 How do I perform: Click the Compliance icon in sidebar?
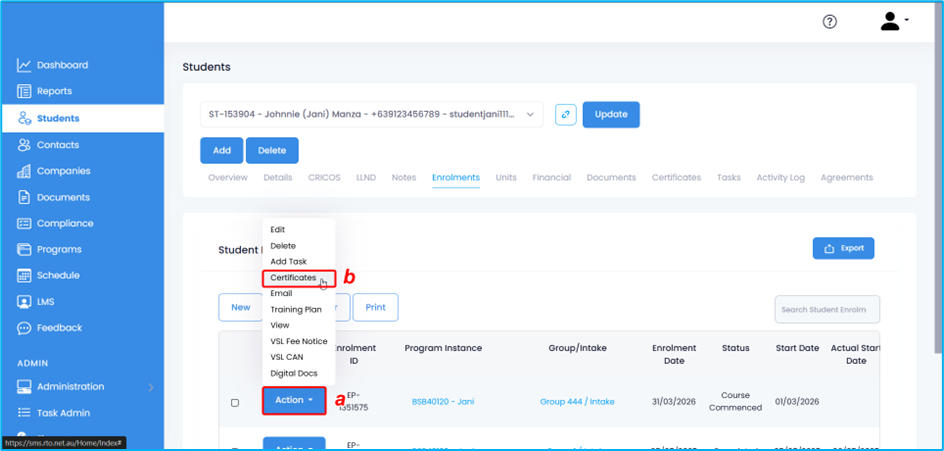coord(24,223)
